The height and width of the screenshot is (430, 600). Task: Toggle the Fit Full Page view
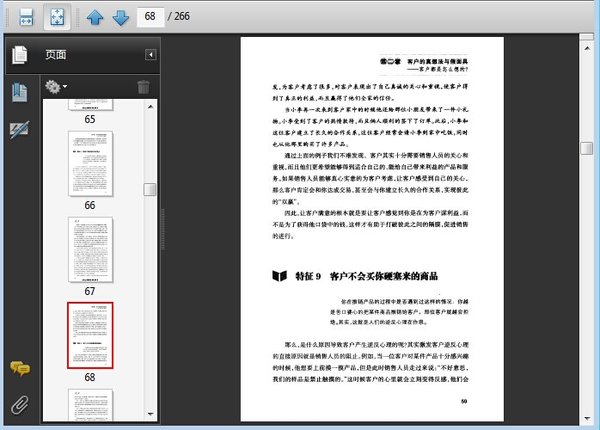pyautogui.click(x=59, y=17)
